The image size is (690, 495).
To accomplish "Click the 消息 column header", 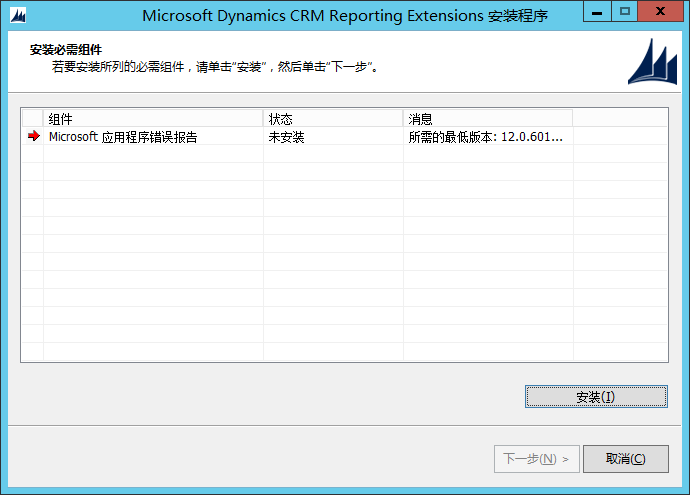I will tap(488, 118).
